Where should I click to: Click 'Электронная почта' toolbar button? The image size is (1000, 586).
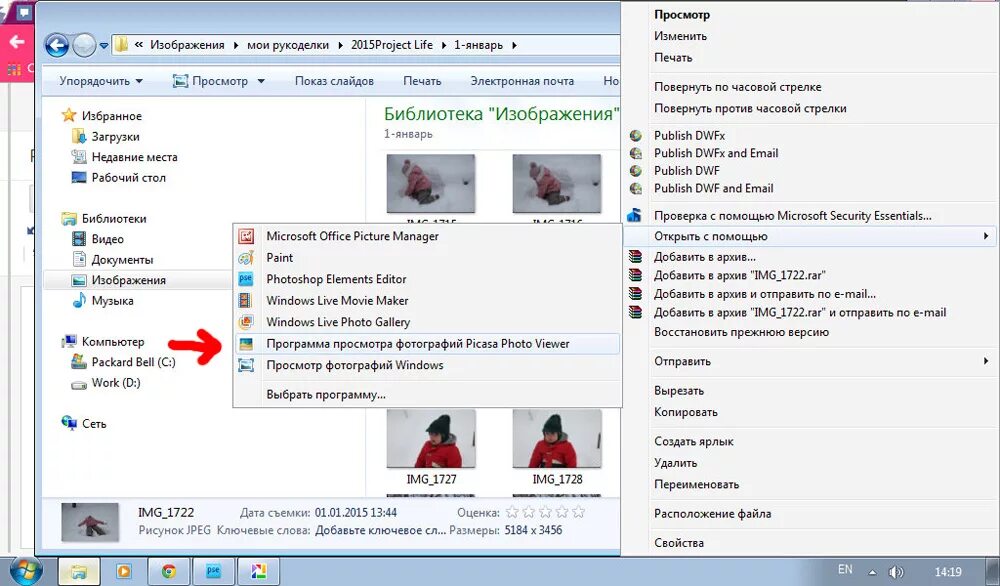point(522,81)
